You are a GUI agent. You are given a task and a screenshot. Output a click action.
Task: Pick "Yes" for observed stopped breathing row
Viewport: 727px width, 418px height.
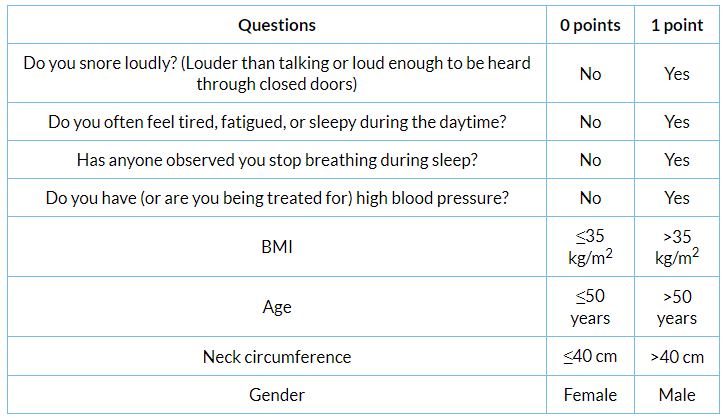[677, 160]
